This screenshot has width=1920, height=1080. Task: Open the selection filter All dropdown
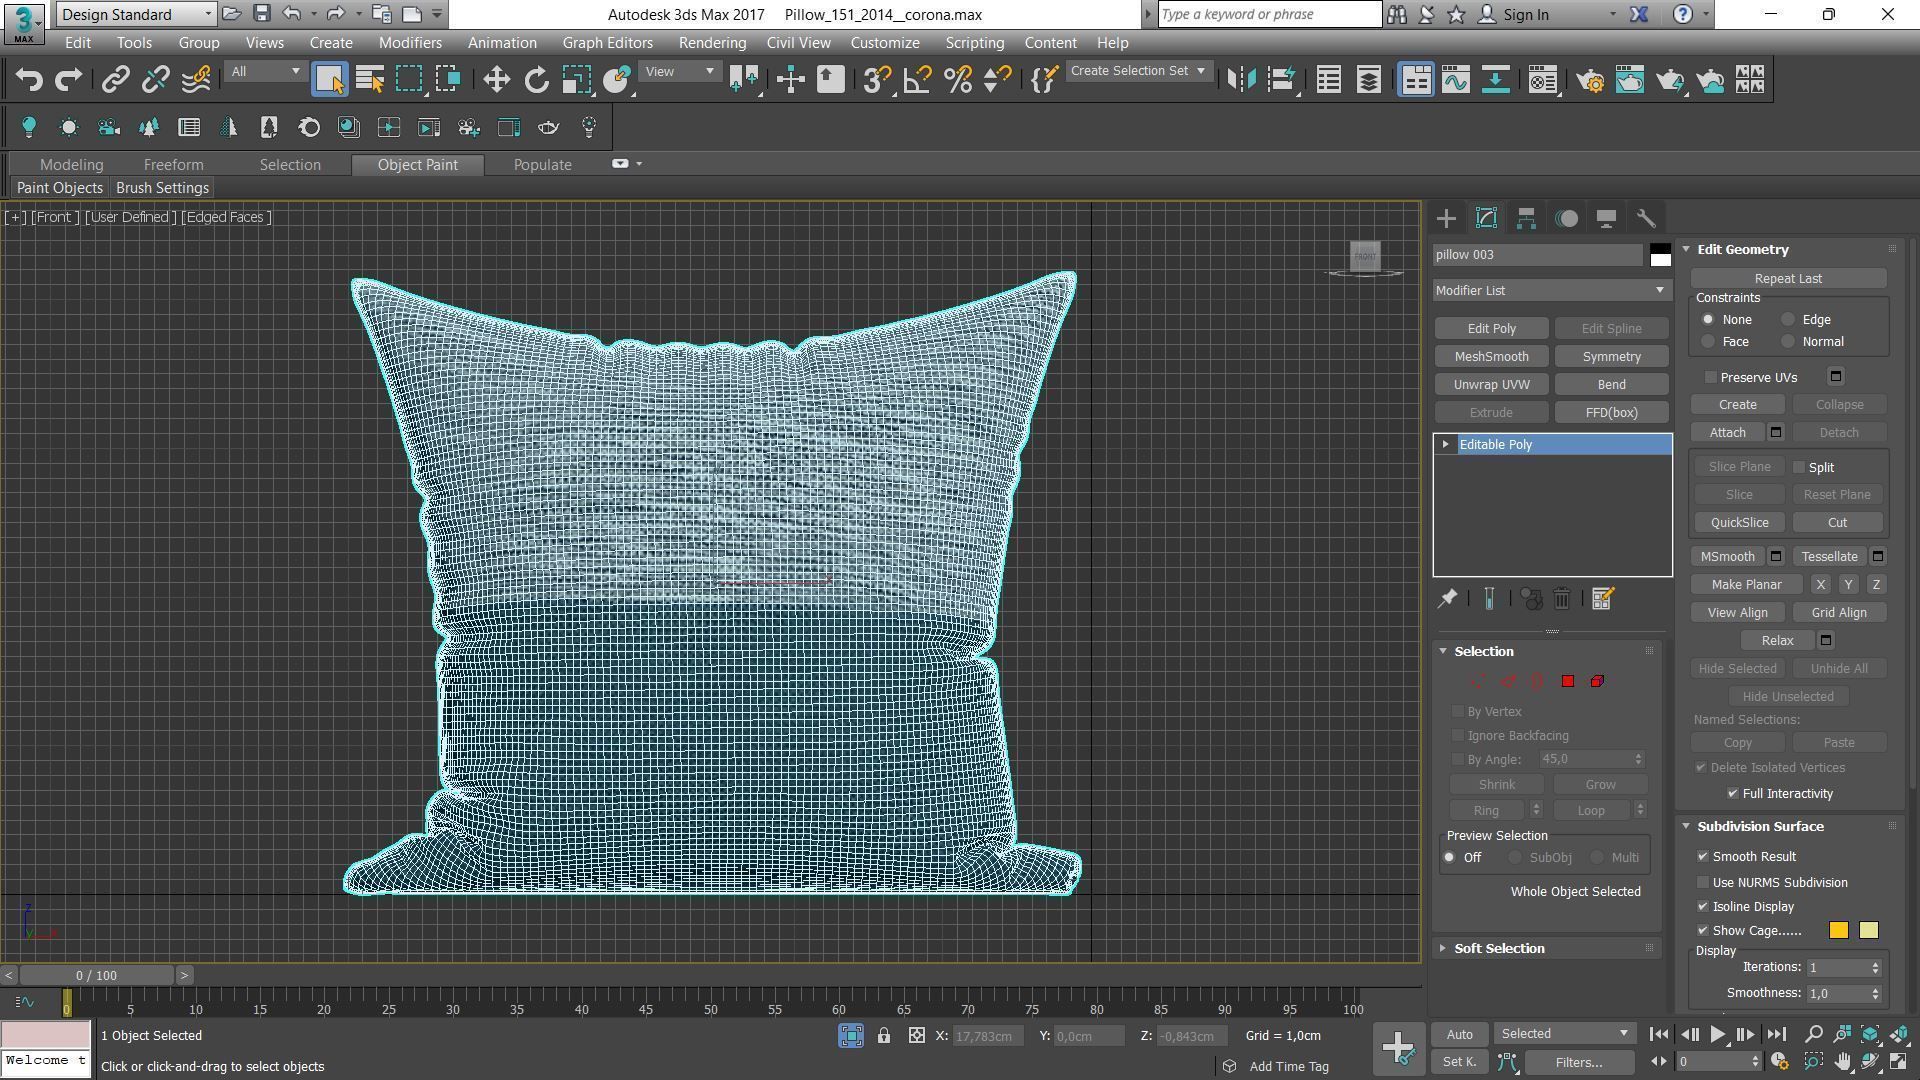coord(265,72)
